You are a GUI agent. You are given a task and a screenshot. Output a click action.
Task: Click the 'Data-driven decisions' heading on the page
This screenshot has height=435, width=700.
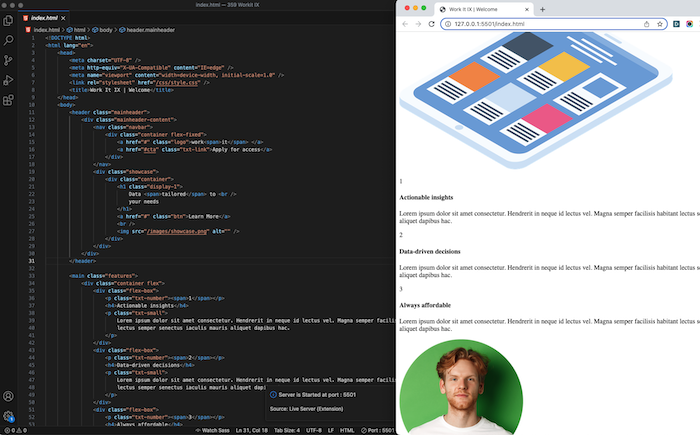pyautogui.click(x=430, y=251)
